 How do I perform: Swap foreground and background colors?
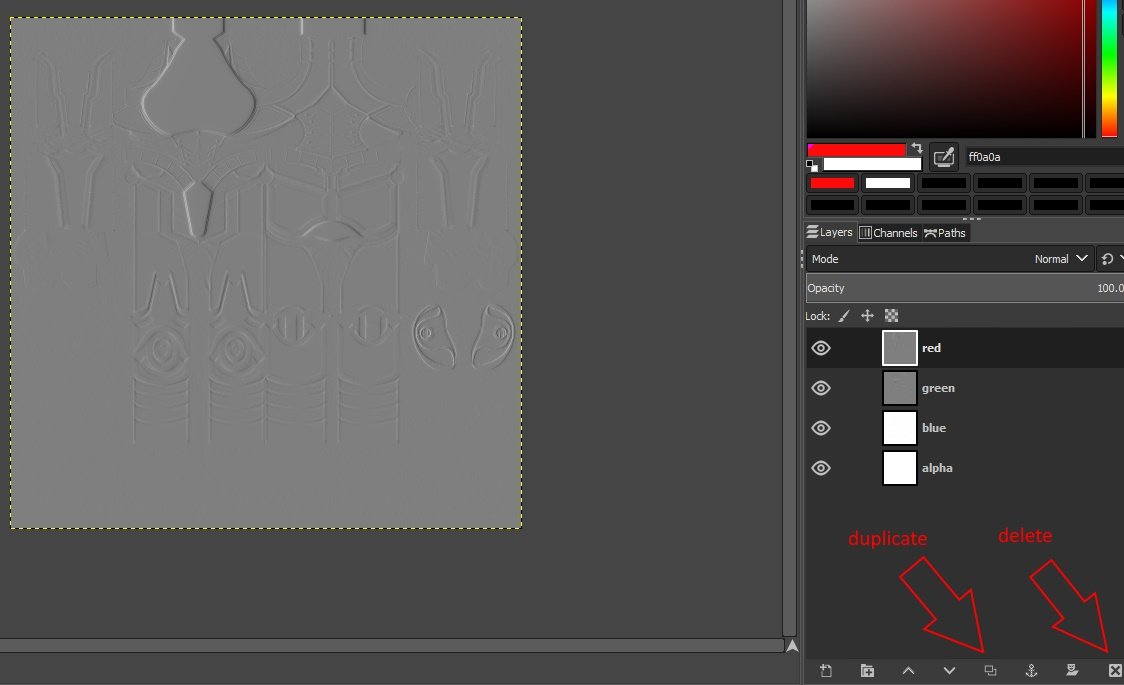[916, 148]
